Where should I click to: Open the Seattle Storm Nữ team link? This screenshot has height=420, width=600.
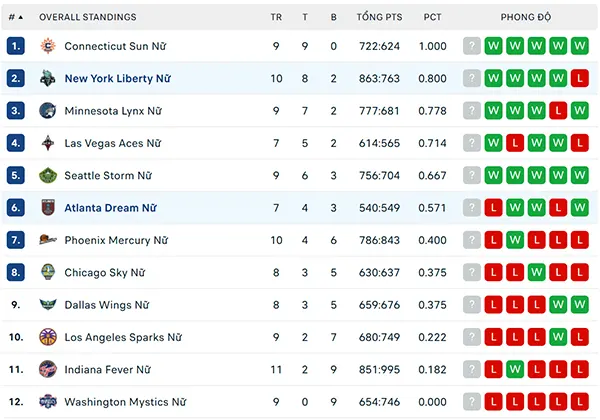coord(108,176)
